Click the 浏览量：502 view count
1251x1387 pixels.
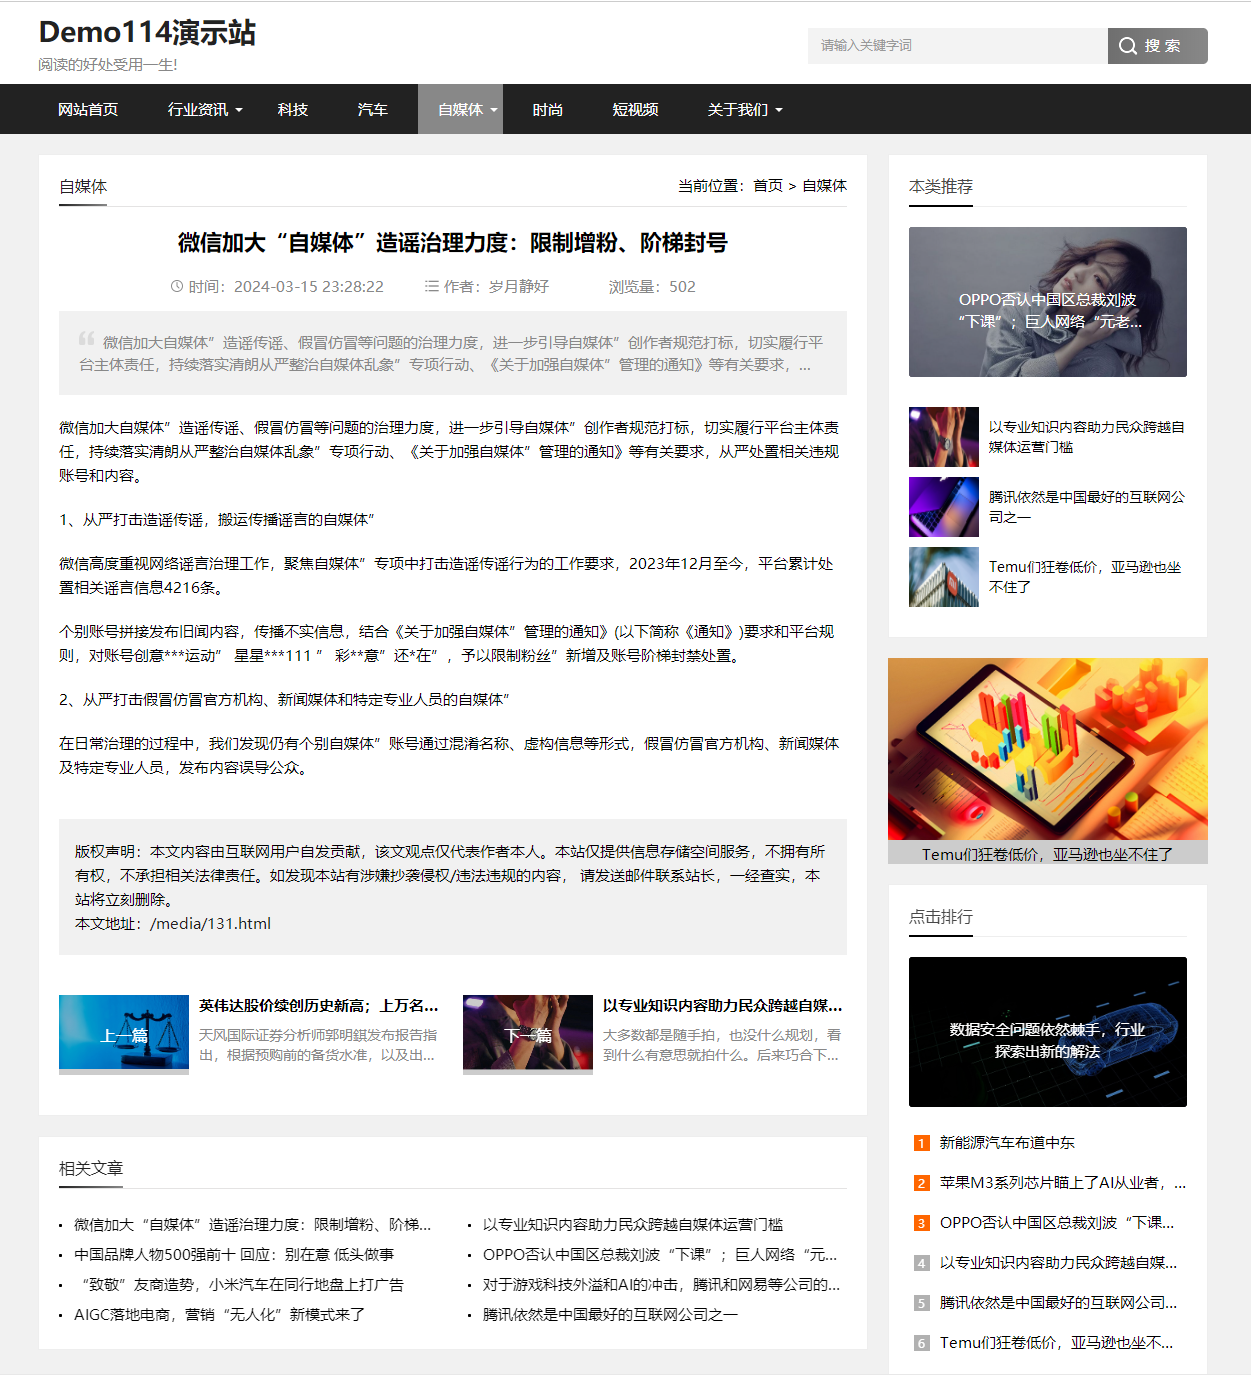point(652,286)
